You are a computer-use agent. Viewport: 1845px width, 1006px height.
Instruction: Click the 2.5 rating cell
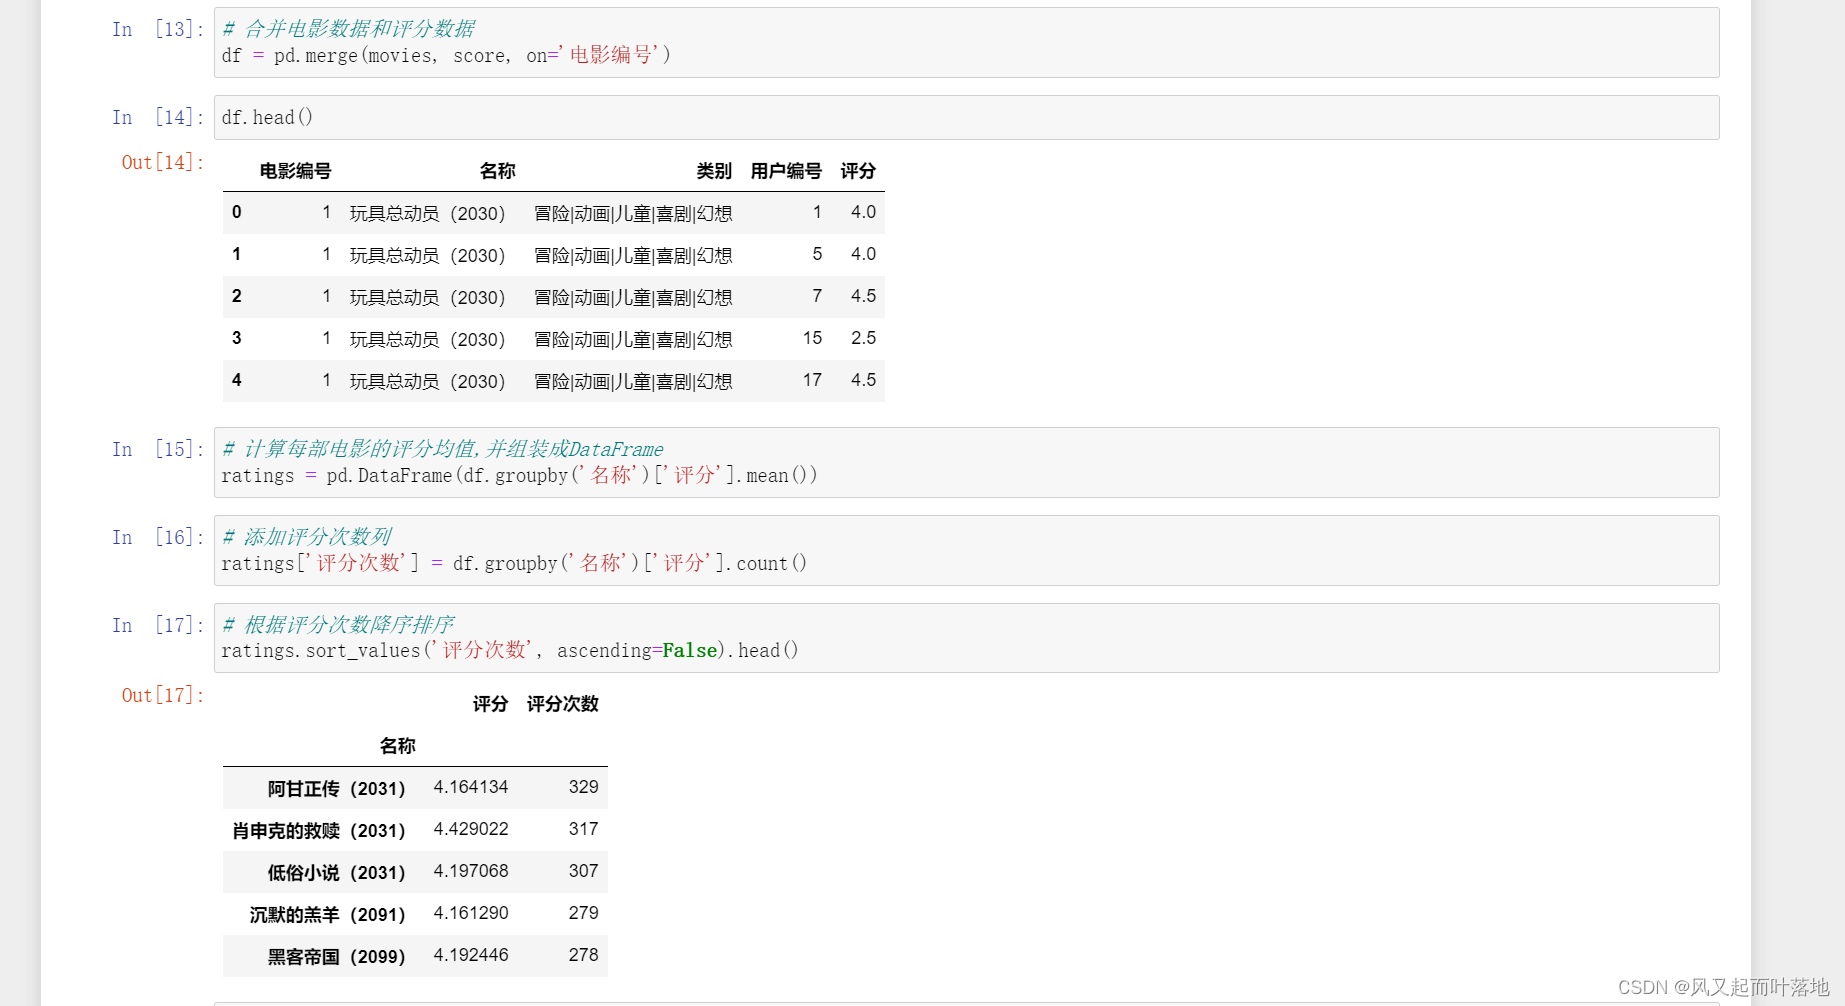863,338
